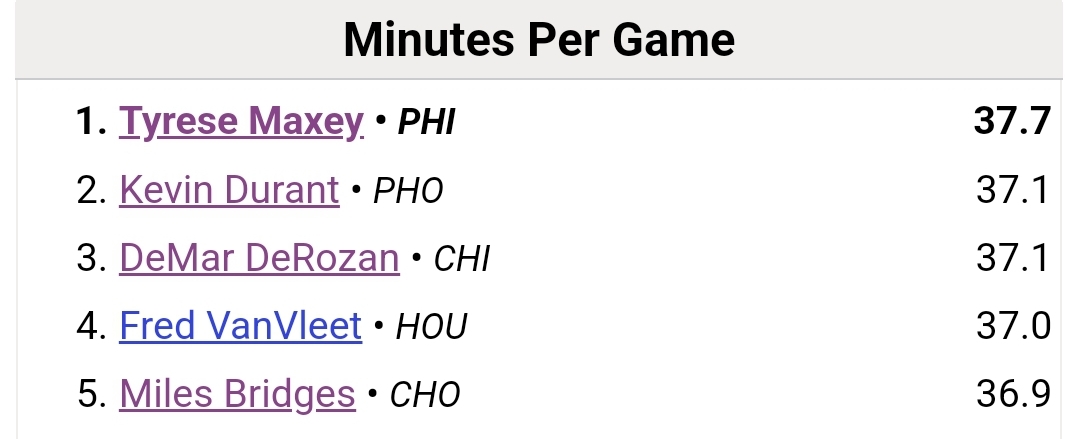Click the Minutes Per Game header
1080x439 pixels.
pos(539,40)
